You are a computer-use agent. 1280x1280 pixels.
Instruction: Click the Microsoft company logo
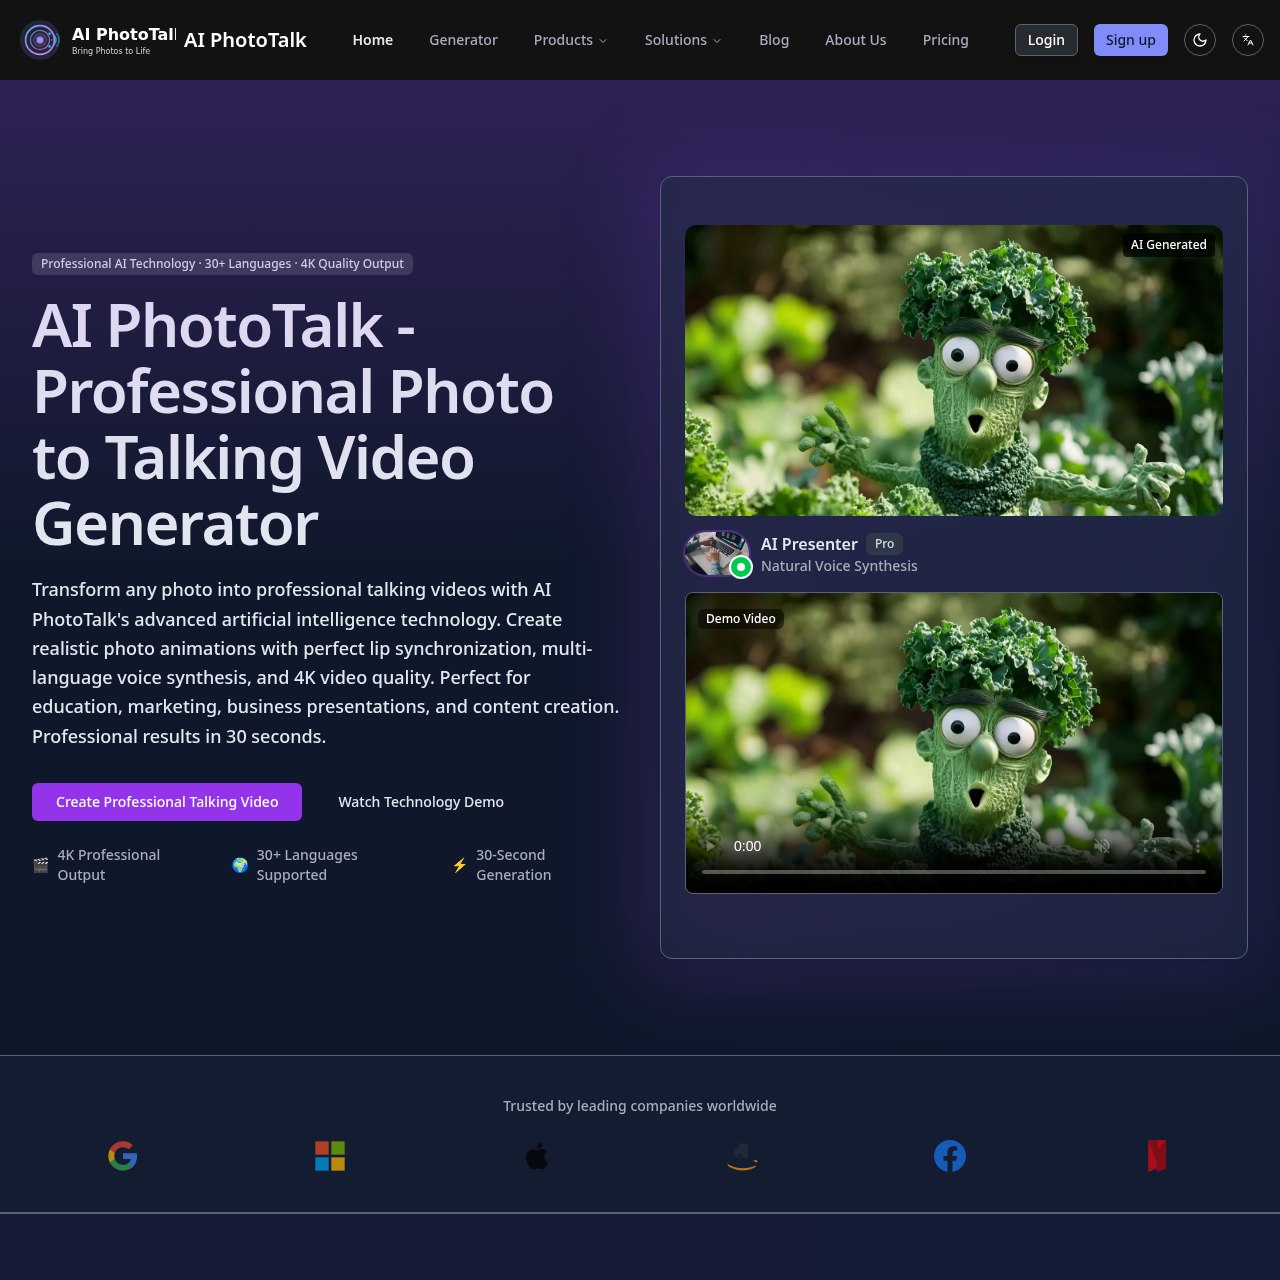(330, 1156)
